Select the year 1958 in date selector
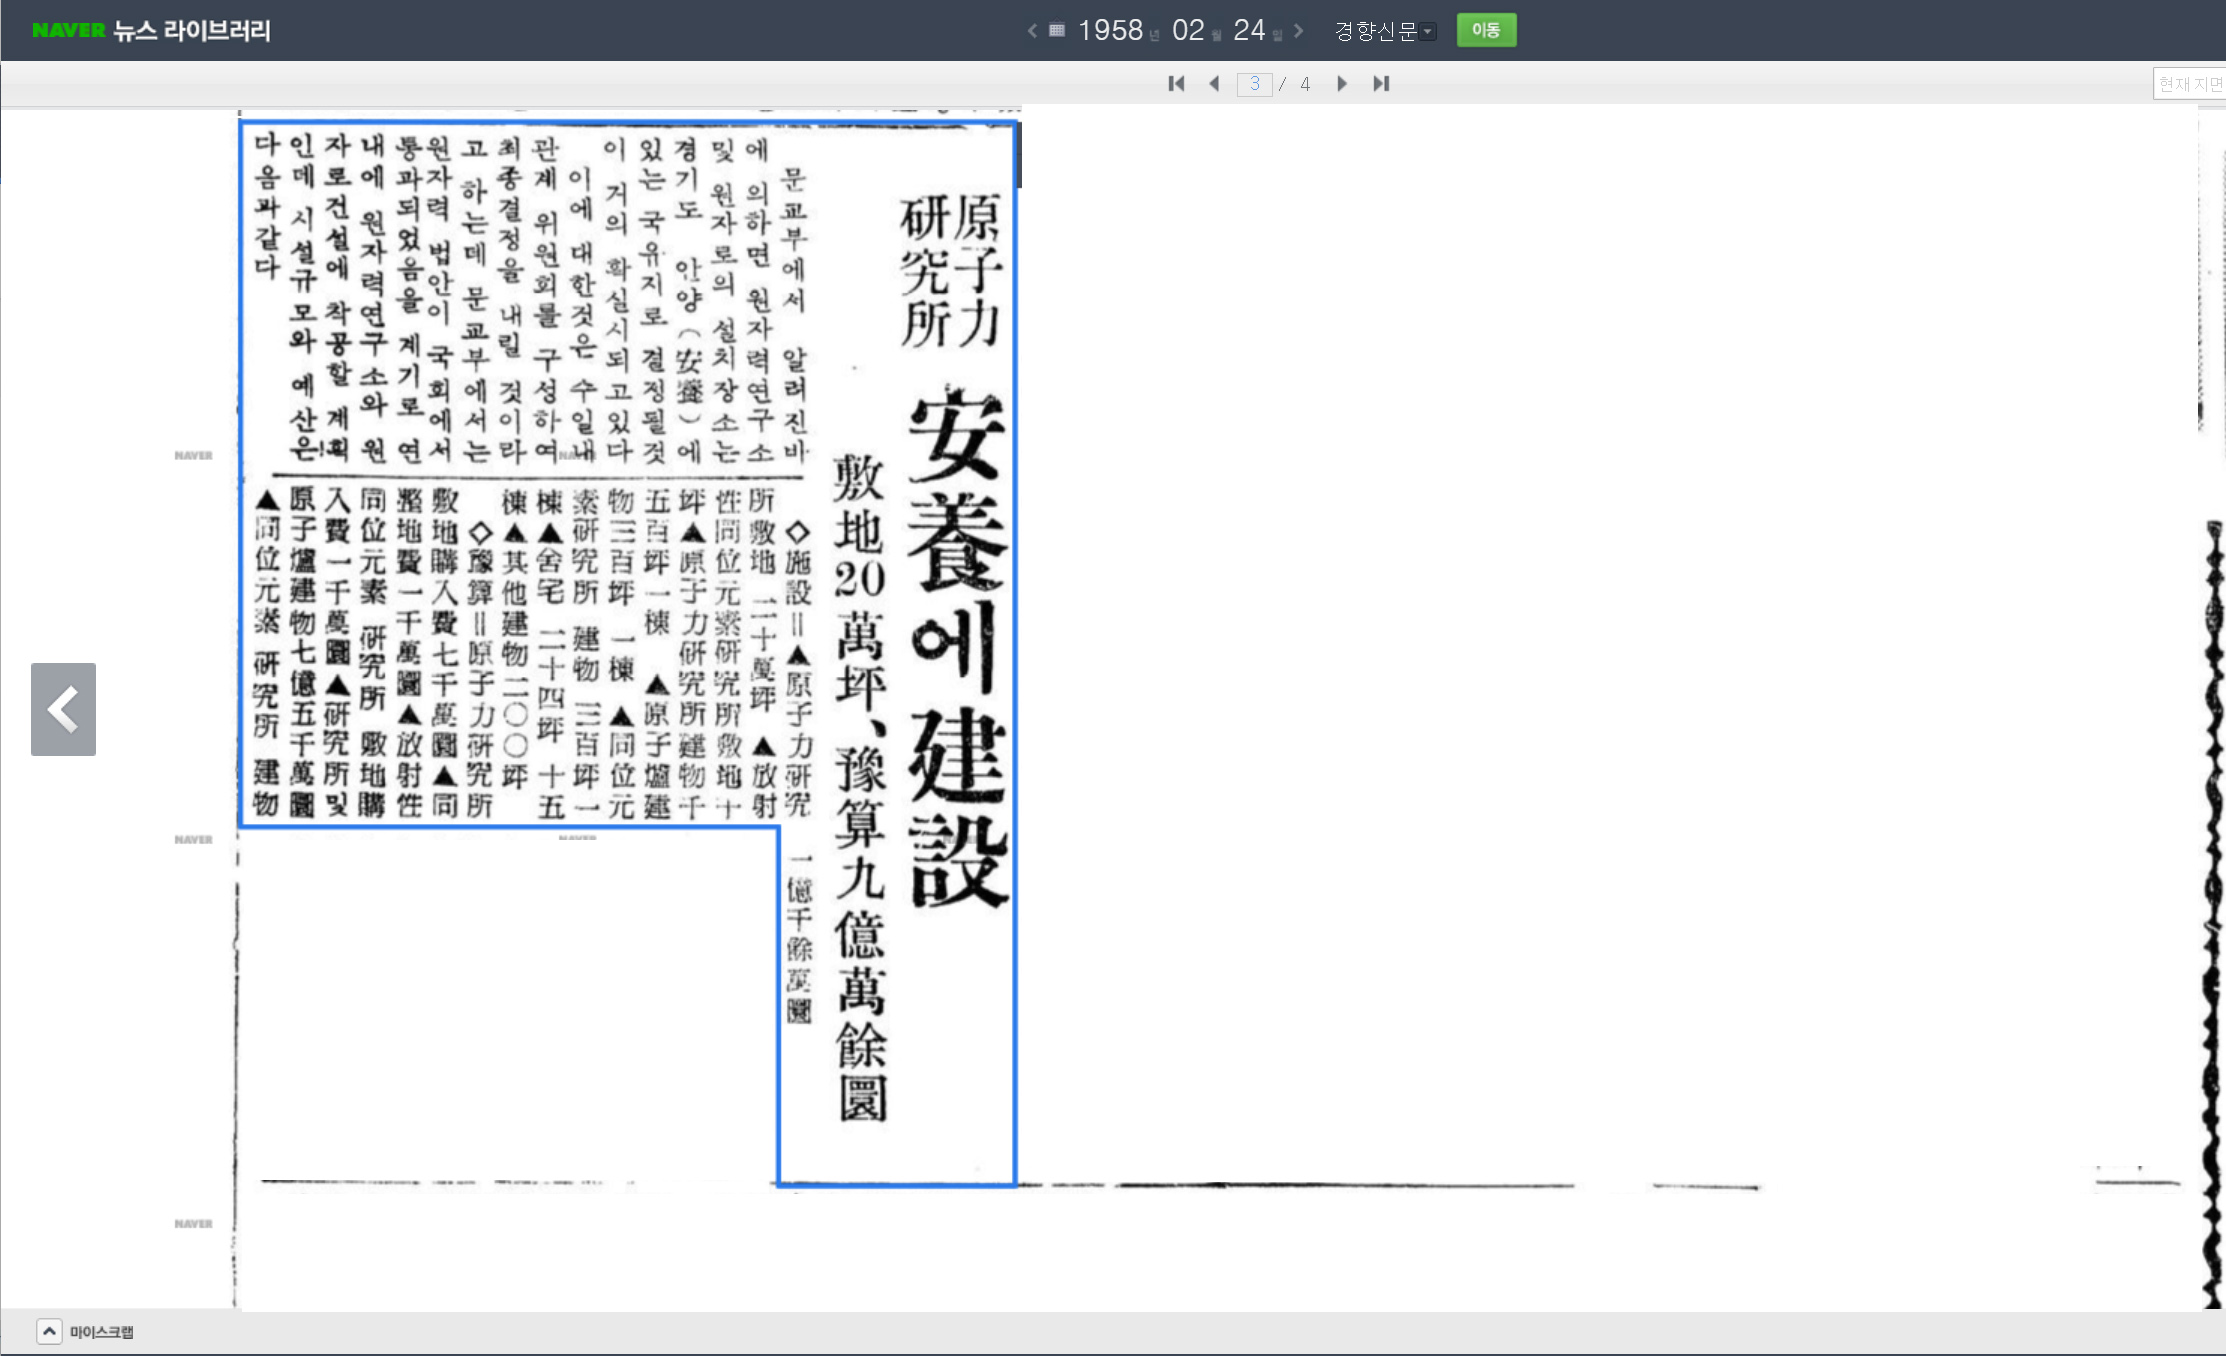The image size is (2226, 1356). click(1110, 31)
